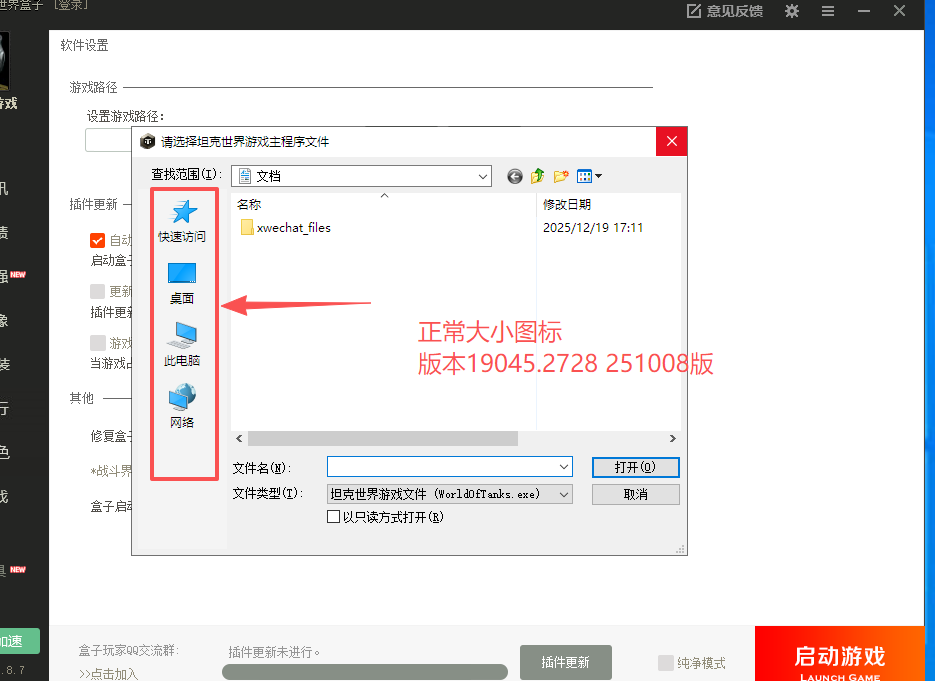Expand the file type dropdown for WorldOfTanks.exe
This screenshot has width=935, height=681.
564,494
